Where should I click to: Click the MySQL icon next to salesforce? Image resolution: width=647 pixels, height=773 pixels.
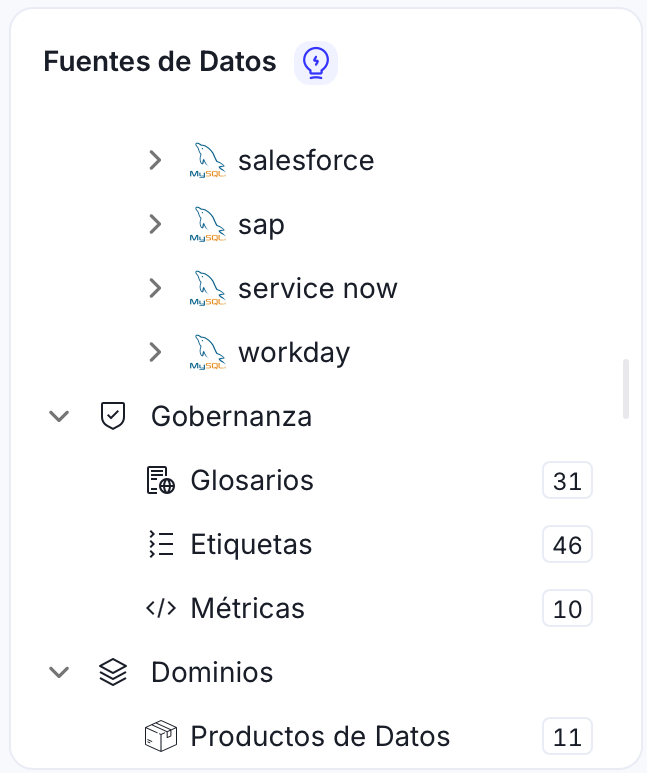(208, 160)
